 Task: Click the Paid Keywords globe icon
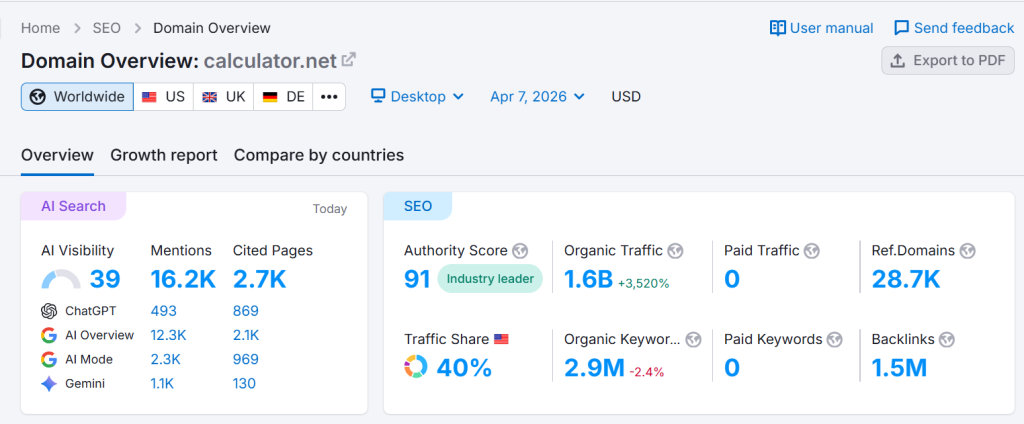[834, 339]
